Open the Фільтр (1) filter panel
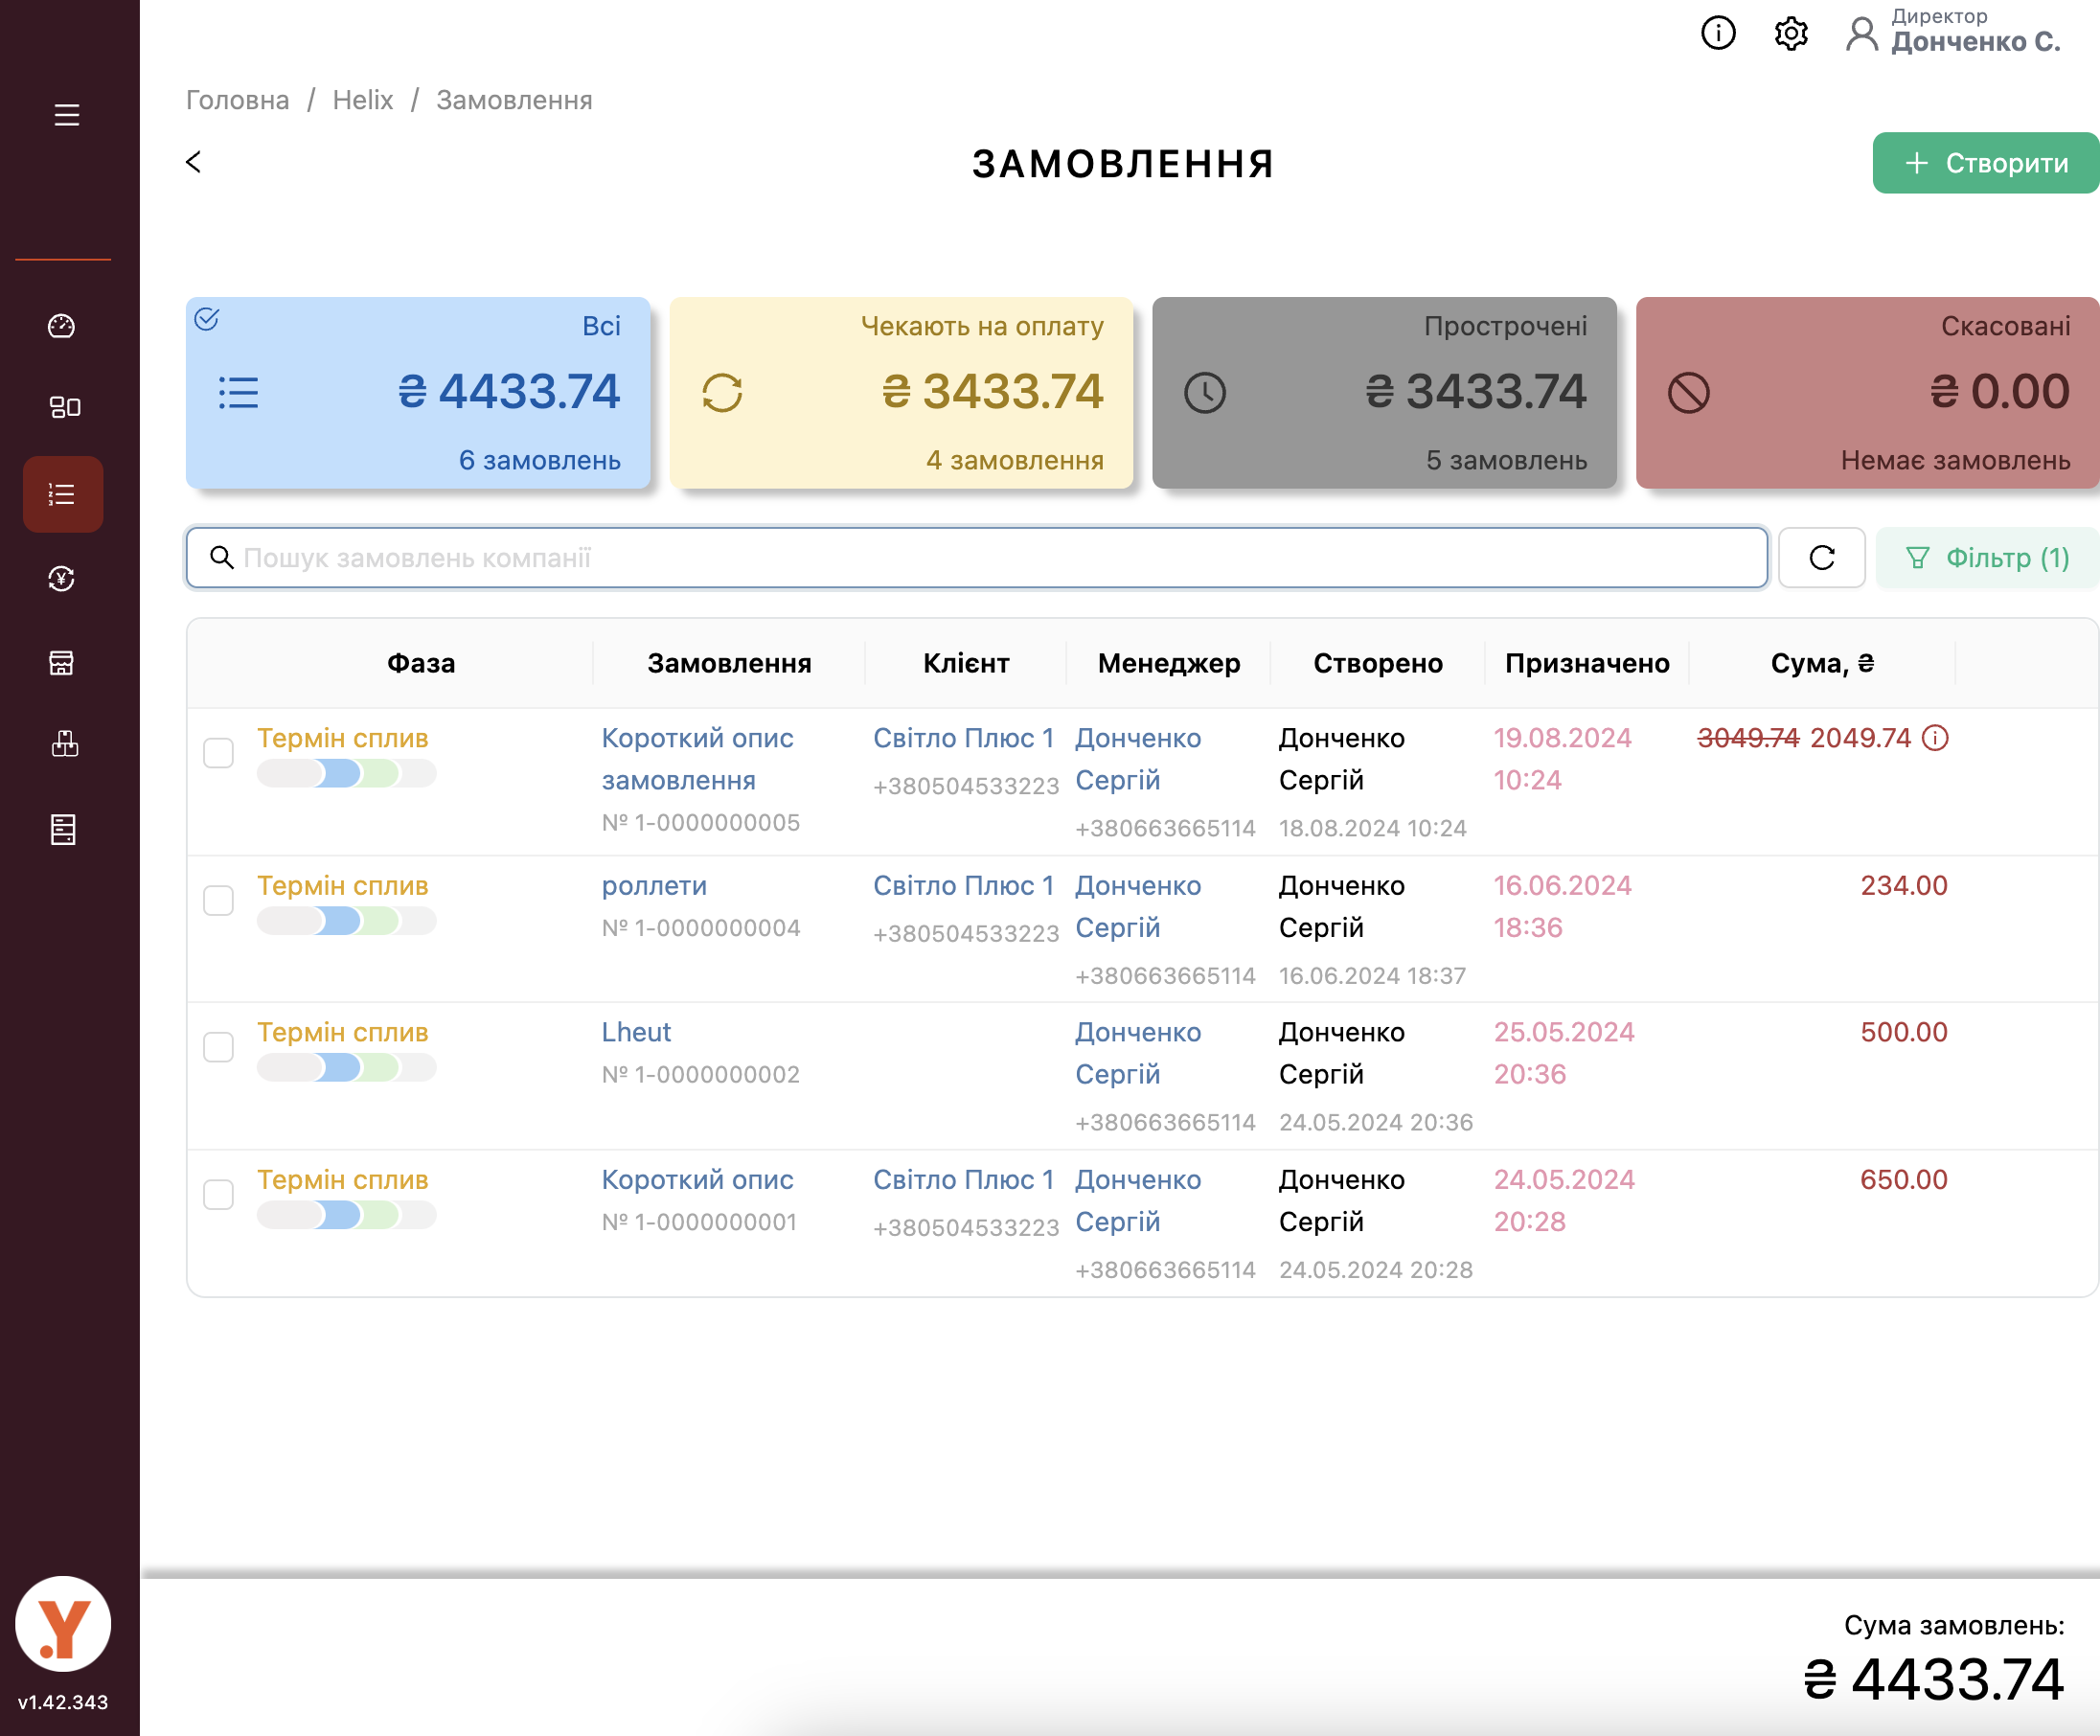This screenshot has height=1736, width=2100. click(x=1986, y=558)
